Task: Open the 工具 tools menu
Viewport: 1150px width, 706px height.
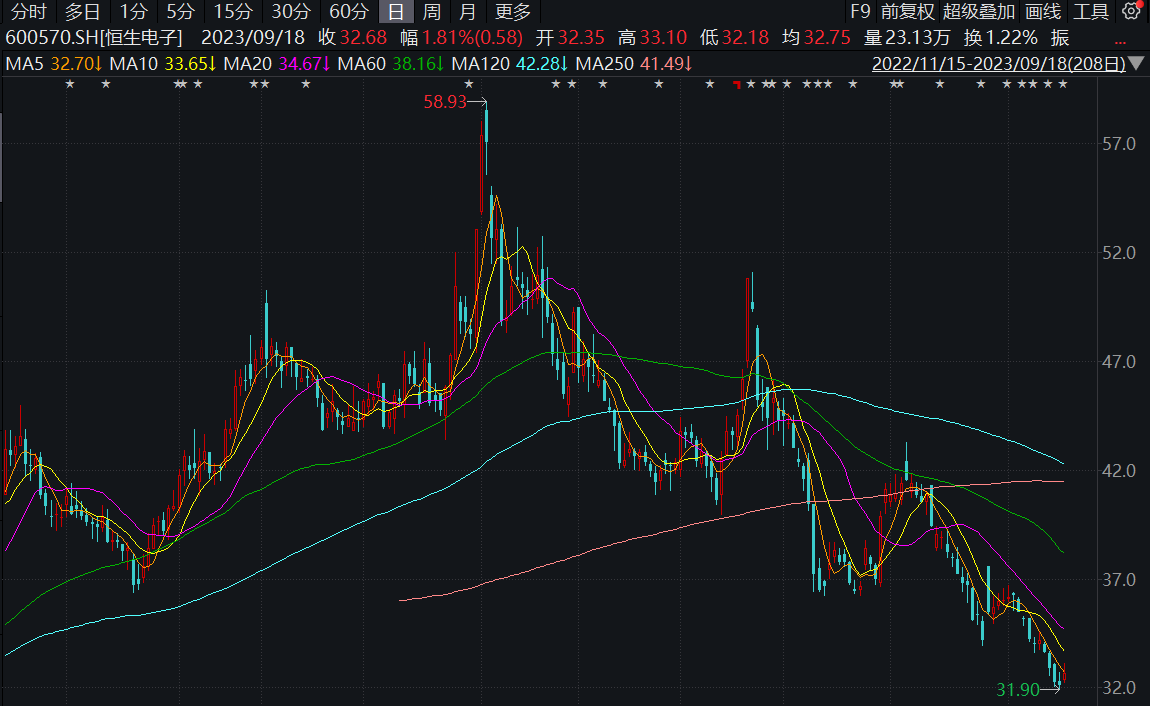Action: click(1091, 12)
